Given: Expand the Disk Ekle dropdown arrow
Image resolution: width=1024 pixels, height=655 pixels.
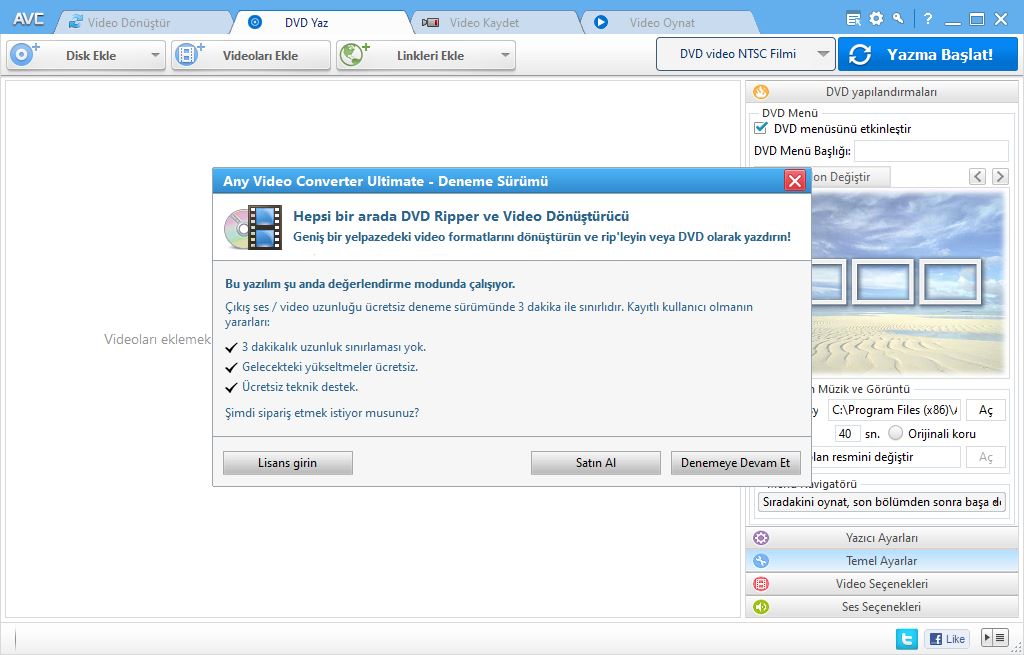Looking at the screenshot, I should (155, 56).
